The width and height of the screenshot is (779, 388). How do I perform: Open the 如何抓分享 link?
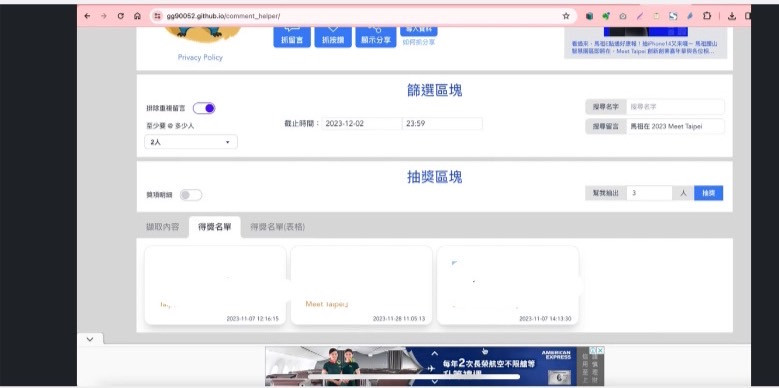[x=419, y=43]
